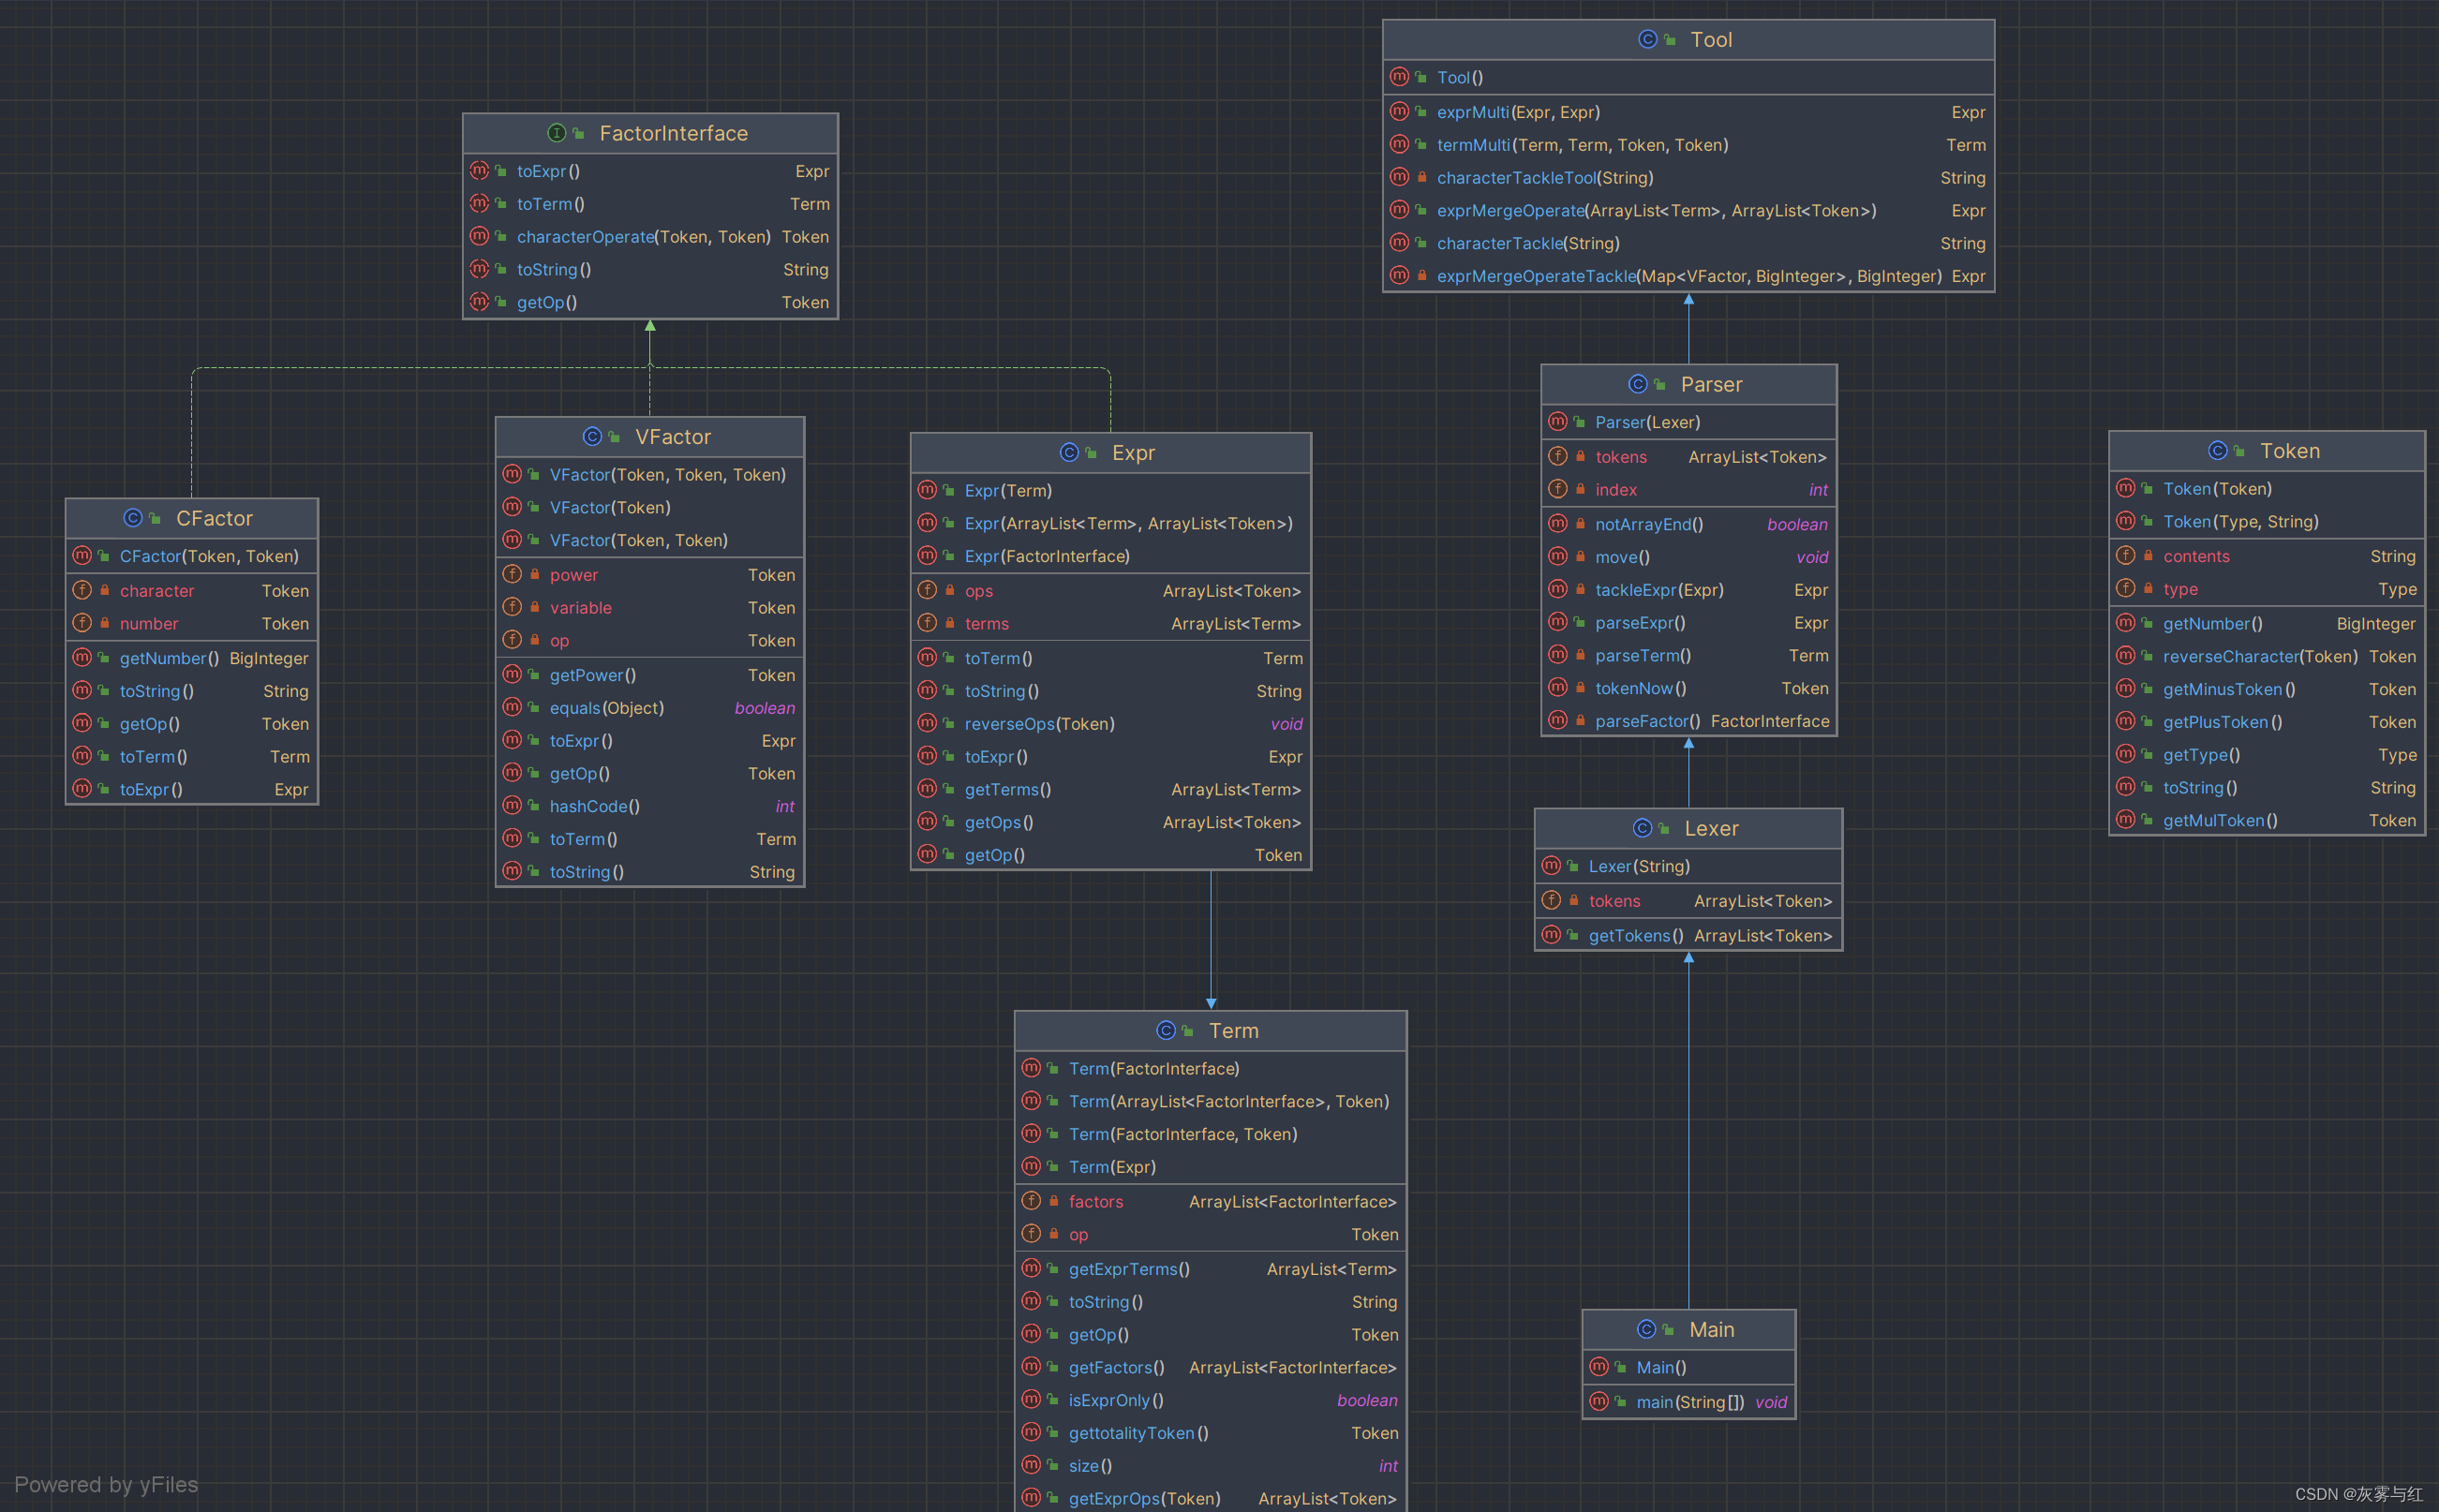The height and width of the screenshot is (1512, 2439).
Task: Select parseTerm() method in Parser
Action: (1688, 655)
